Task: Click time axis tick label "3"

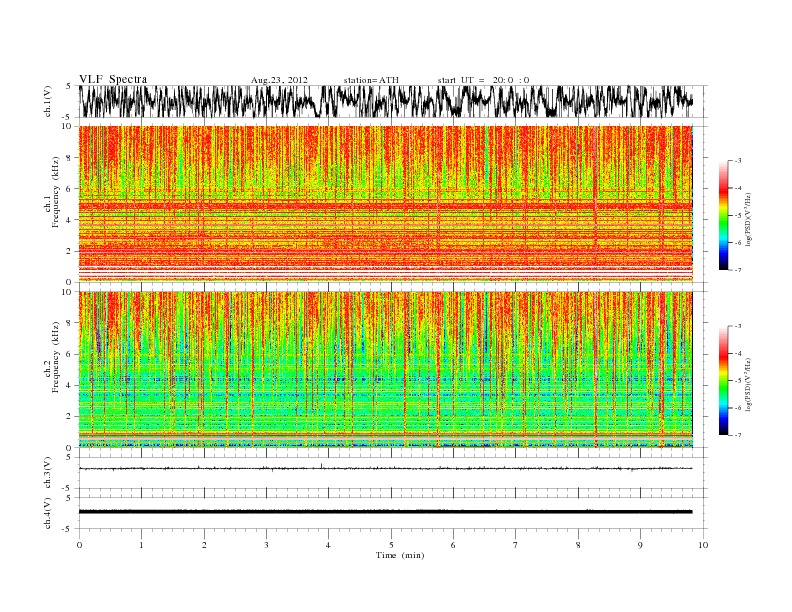Action: click(266, 545)
